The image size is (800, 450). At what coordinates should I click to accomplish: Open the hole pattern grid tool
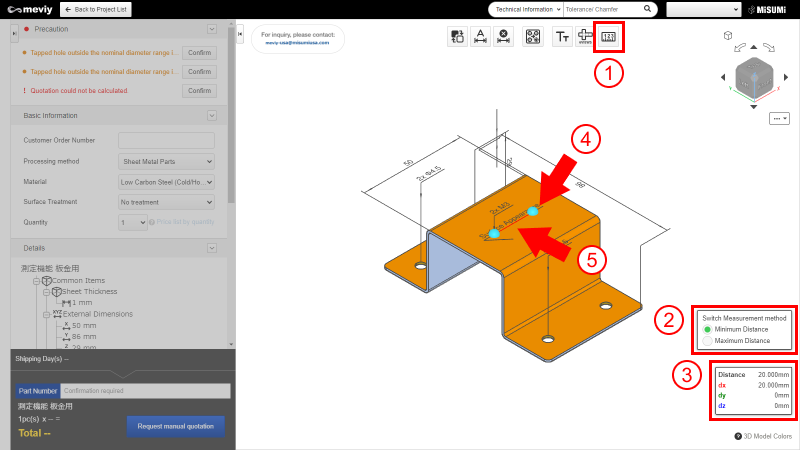click(x=533, y=37)
